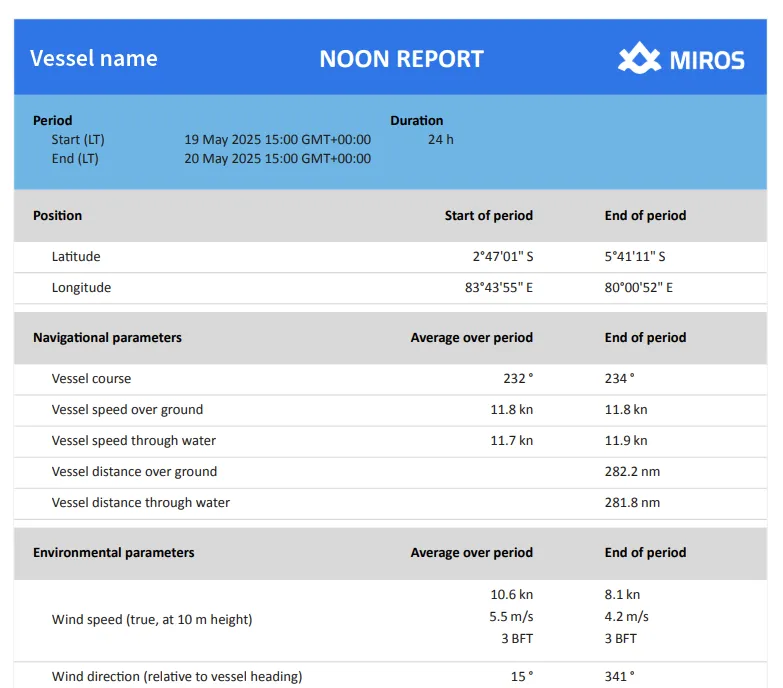Click wind speed value 10.6 kn
This screenshot has height=688, width=783.
[x=511, y=595]
